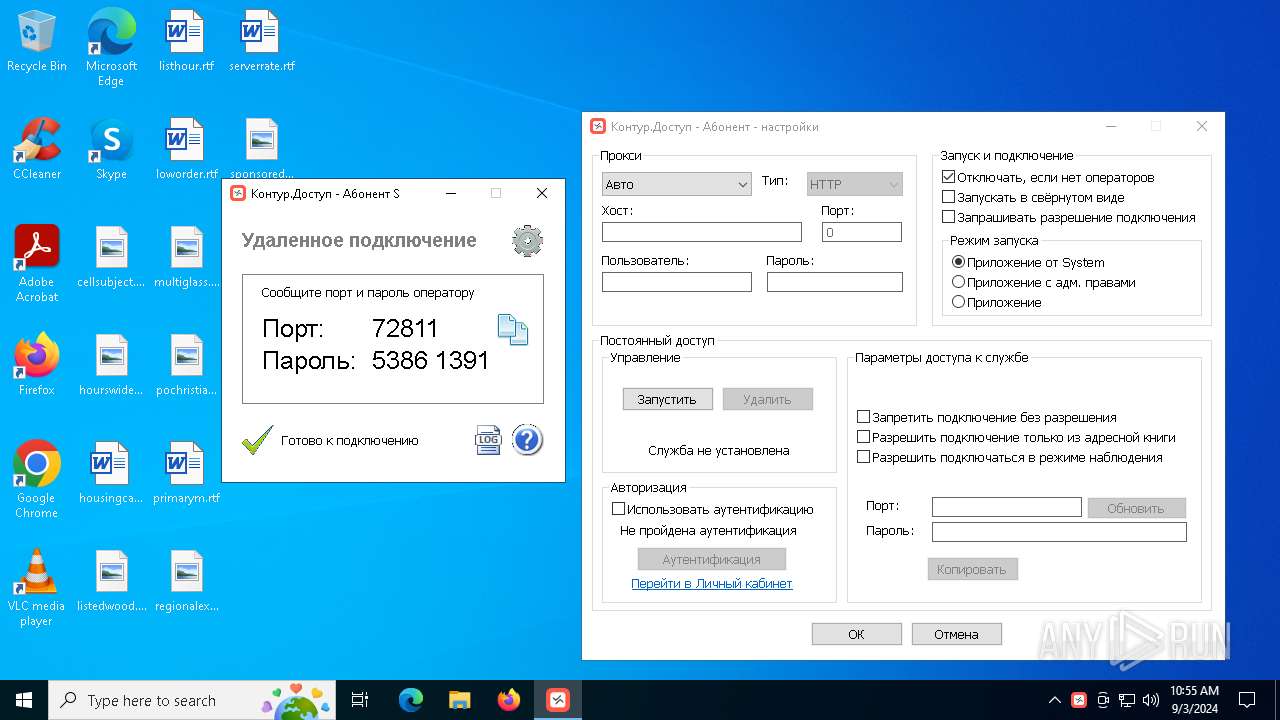Expand proxy mode 'Авто' dropdown
This screenshot has width=1280, height=720.
tap(677, 184)
